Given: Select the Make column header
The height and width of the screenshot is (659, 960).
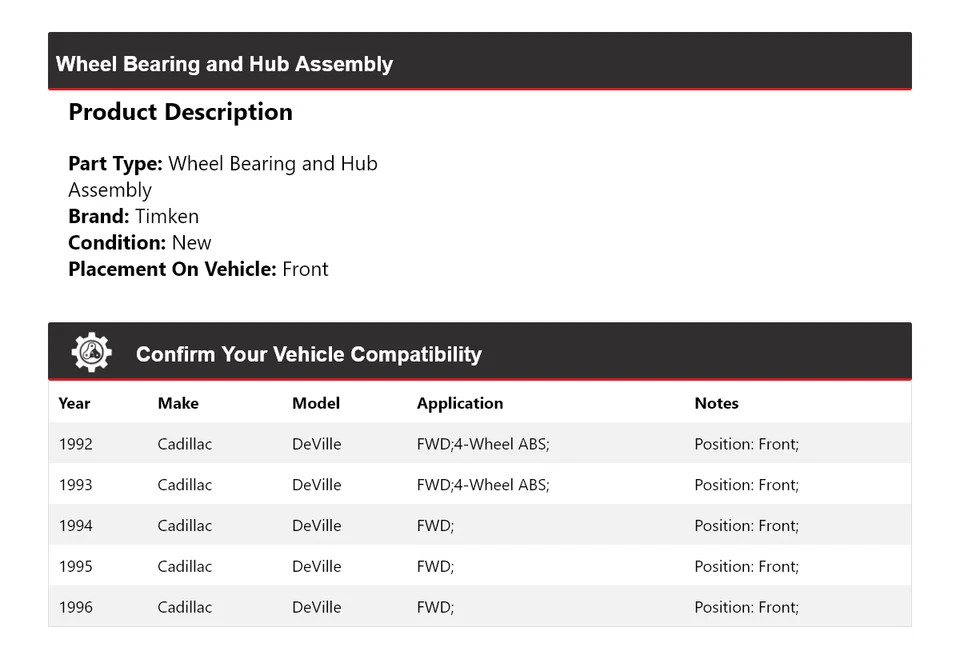Looking at the screenshot, I should coord(178,403).
